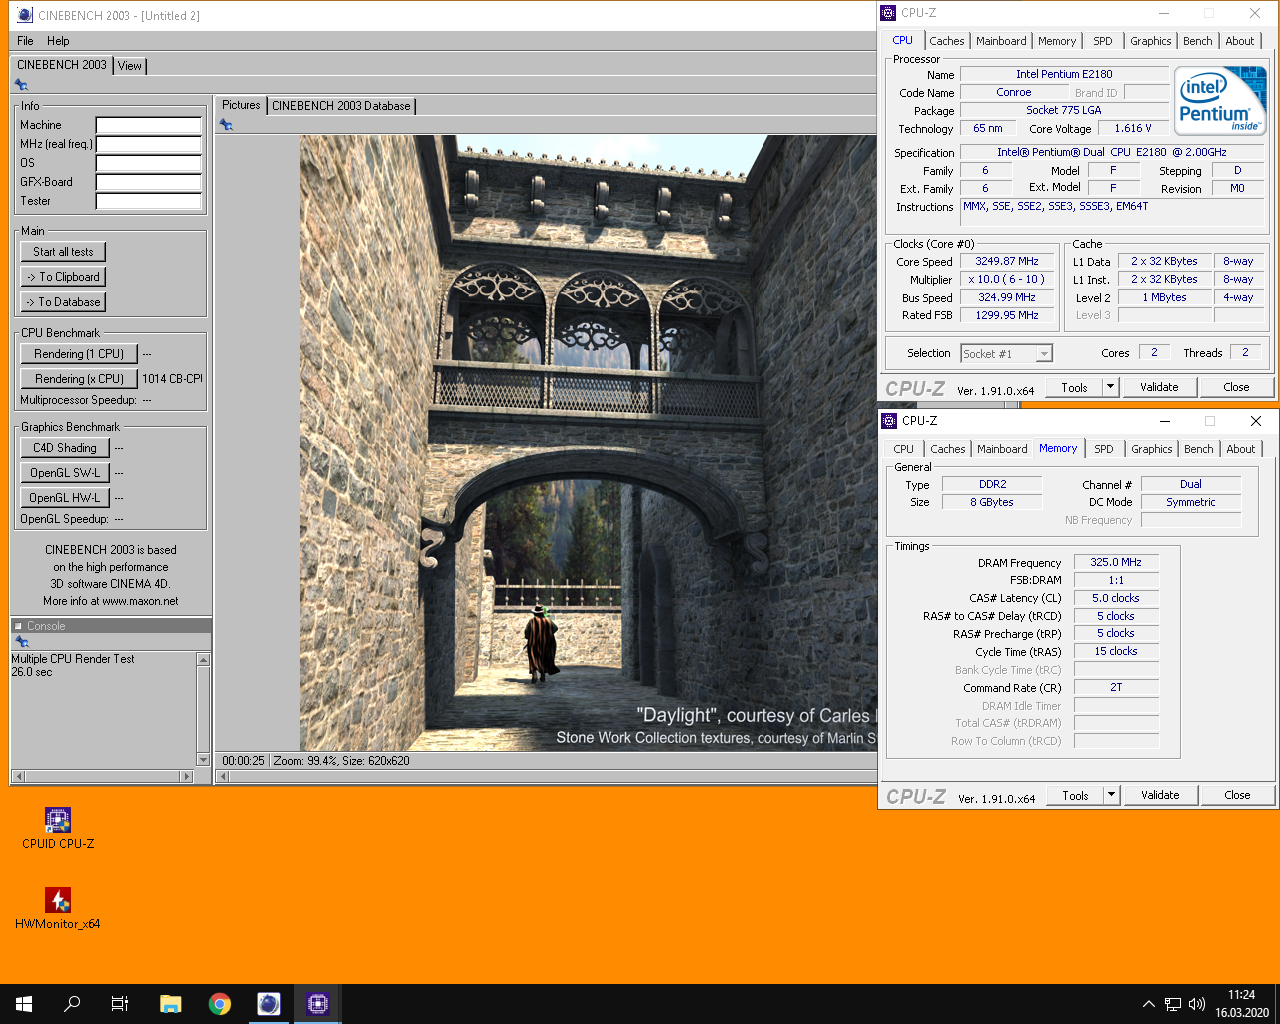Open the Help menu in CINEBENCH
This screenshot has height=1024, width=1280.
click(x=58, y=41)
